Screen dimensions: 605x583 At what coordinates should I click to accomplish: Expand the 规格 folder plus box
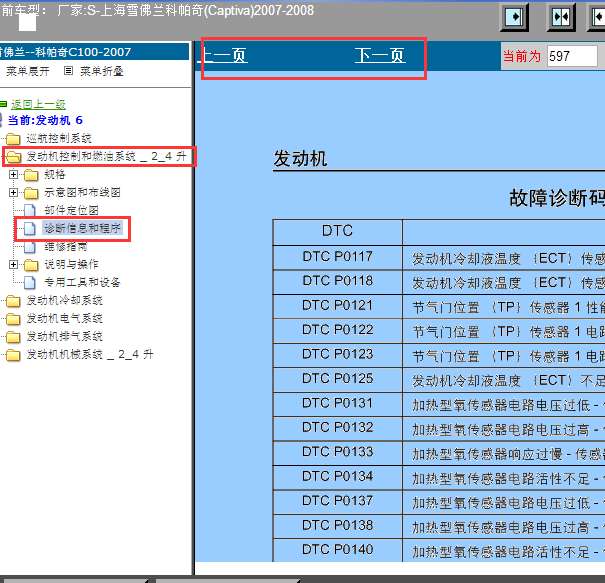tap(14, 174)
